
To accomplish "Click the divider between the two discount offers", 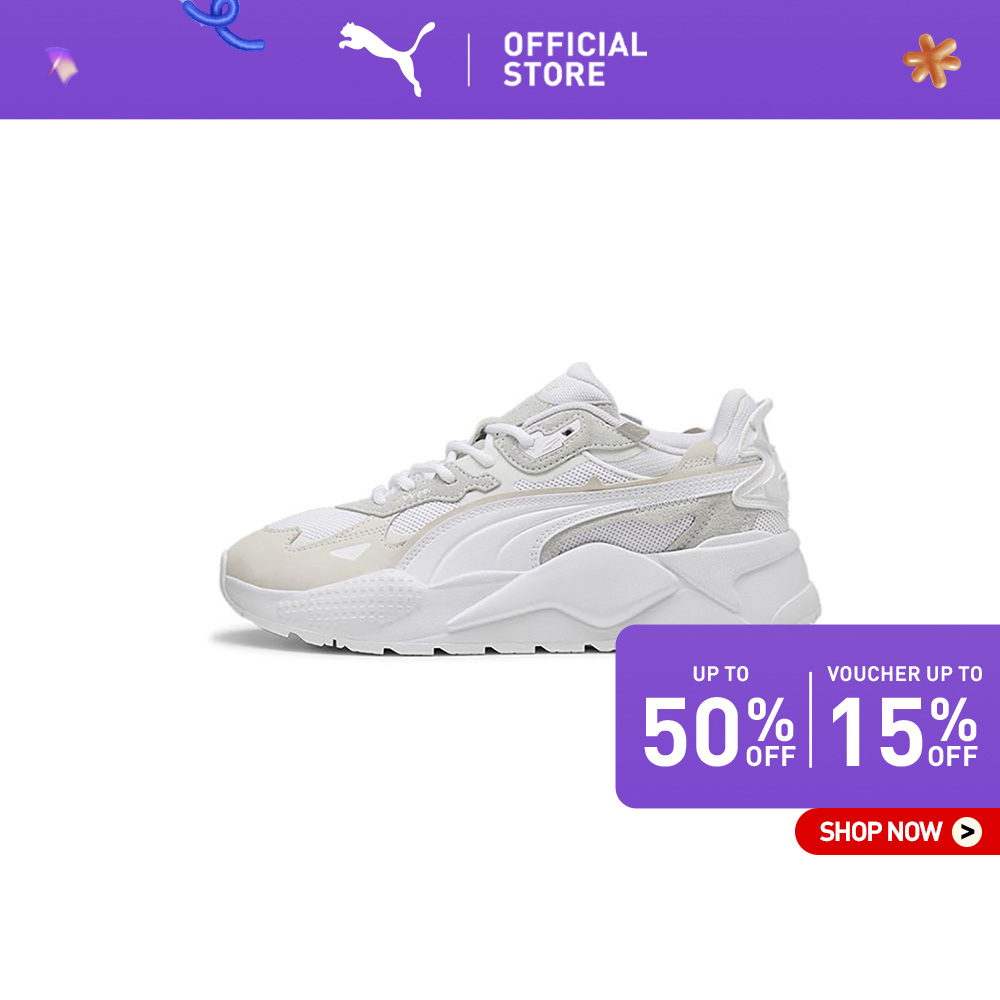I will coord(811,719).
